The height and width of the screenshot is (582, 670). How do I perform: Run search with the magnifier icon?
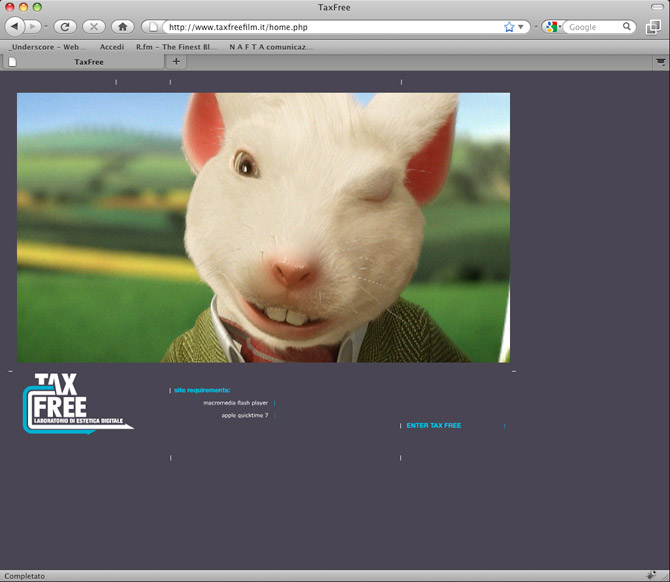626,26
